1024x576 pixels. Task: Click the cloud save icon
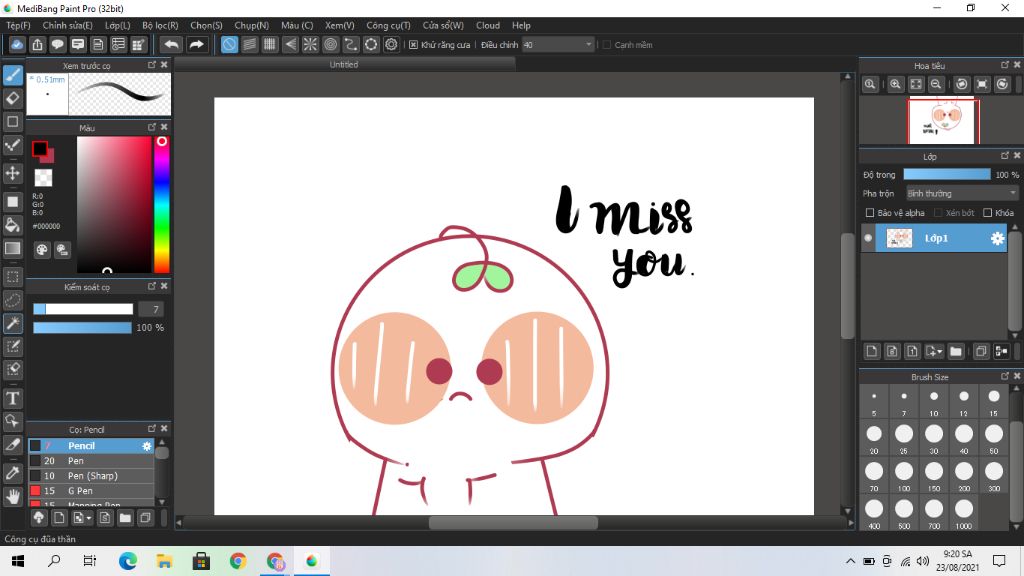click(x=17, y=44)
